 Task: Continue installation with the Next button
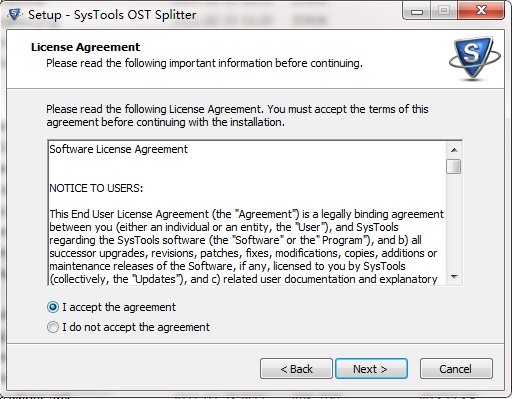point(371,369)
